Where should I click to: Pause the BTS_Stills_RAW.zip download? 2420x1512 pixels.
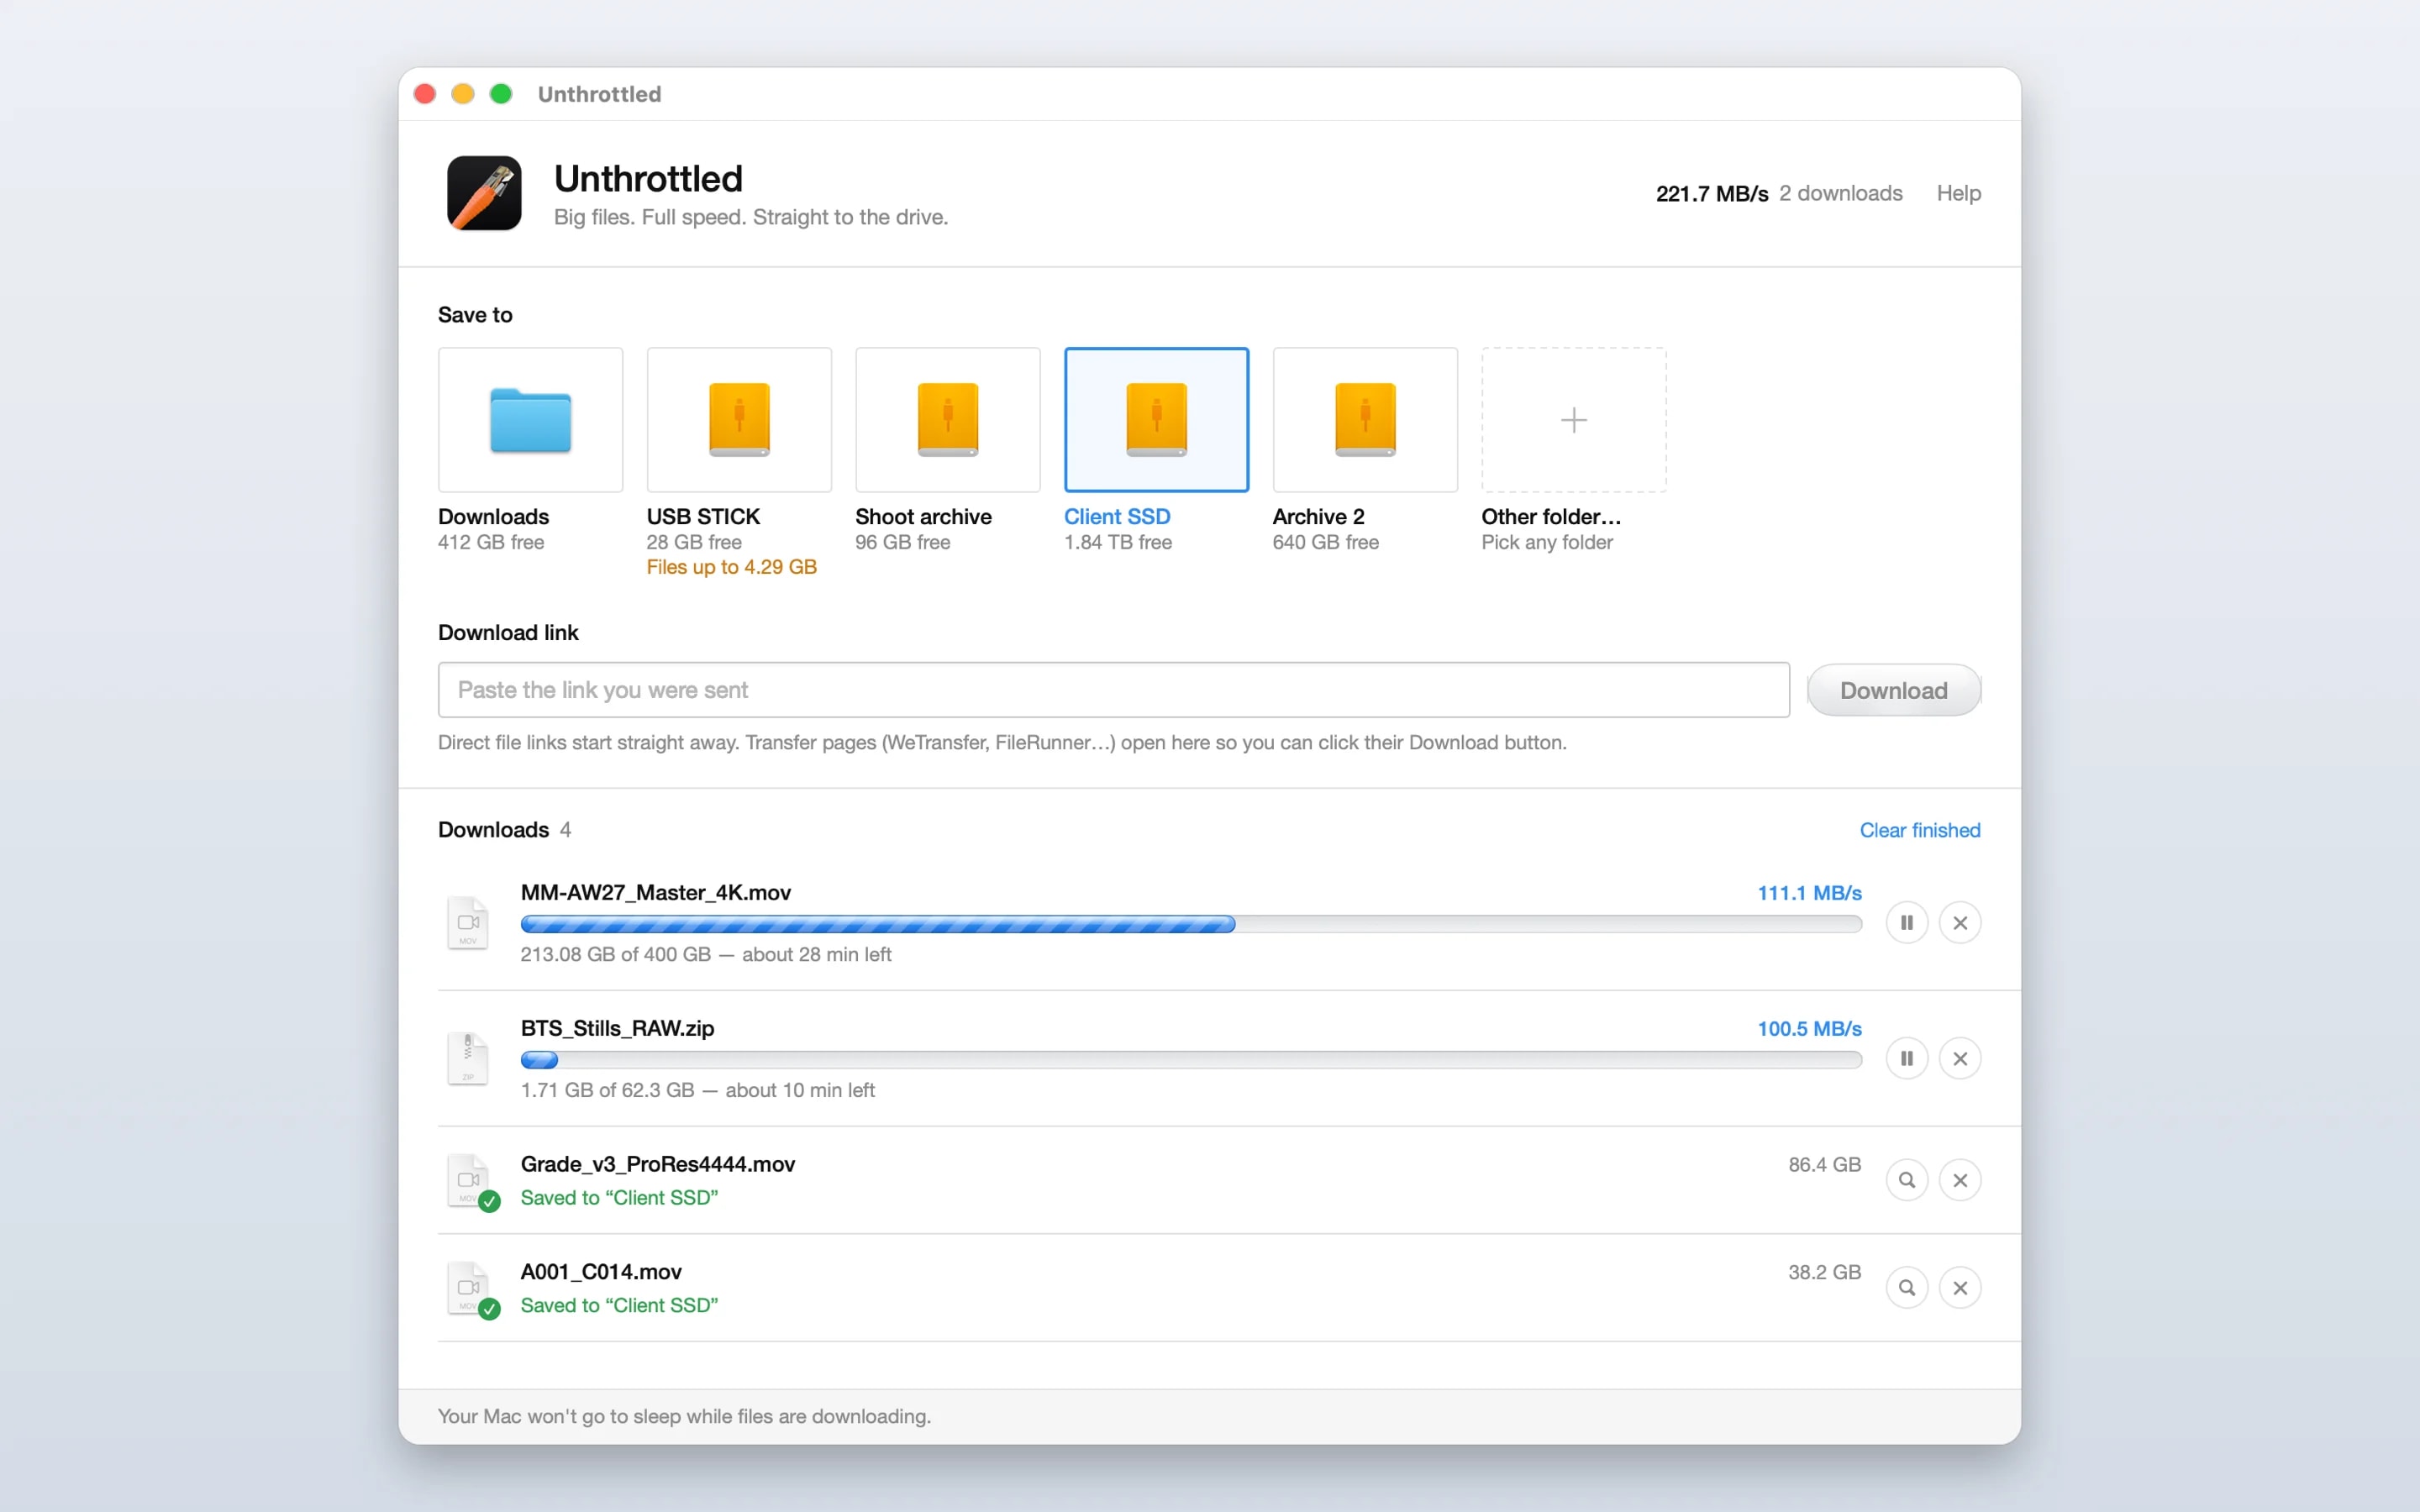tap(1907, 1058)
